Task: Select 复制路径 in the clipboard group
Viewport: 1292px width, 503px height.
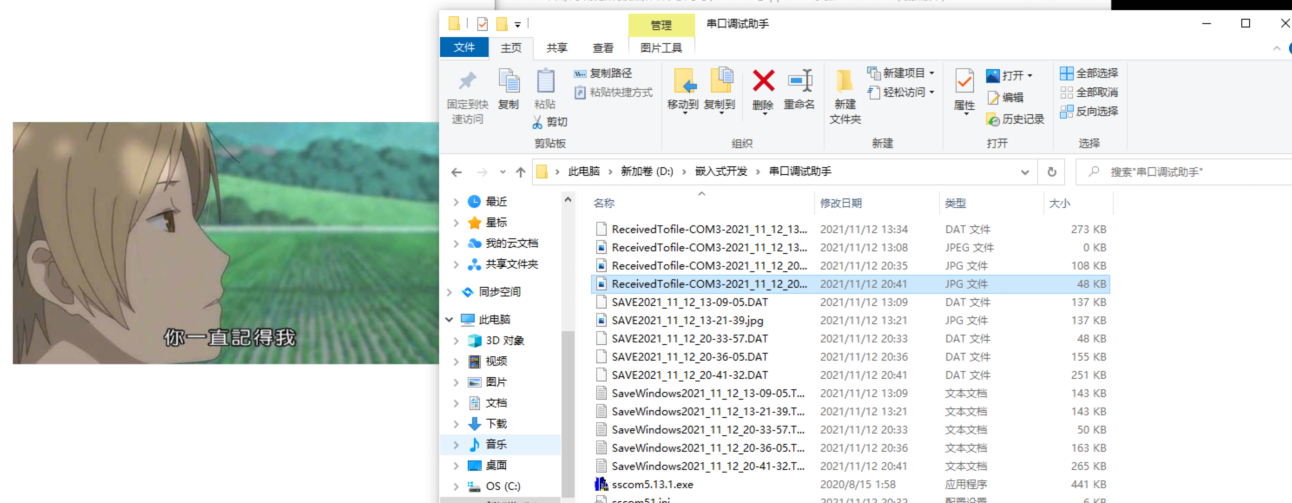Action: (x=603, y=73)
